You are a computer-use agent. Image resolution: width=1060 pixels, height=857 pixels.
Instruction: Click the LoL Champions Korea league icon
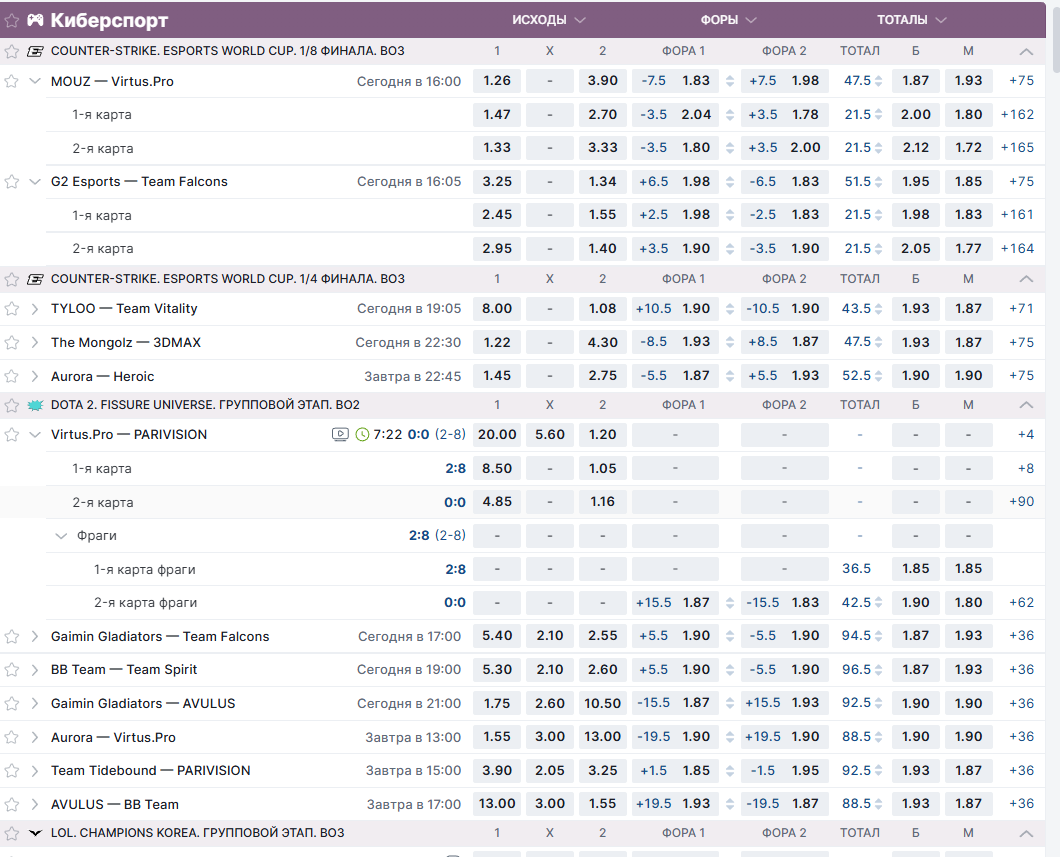(35, 833)
